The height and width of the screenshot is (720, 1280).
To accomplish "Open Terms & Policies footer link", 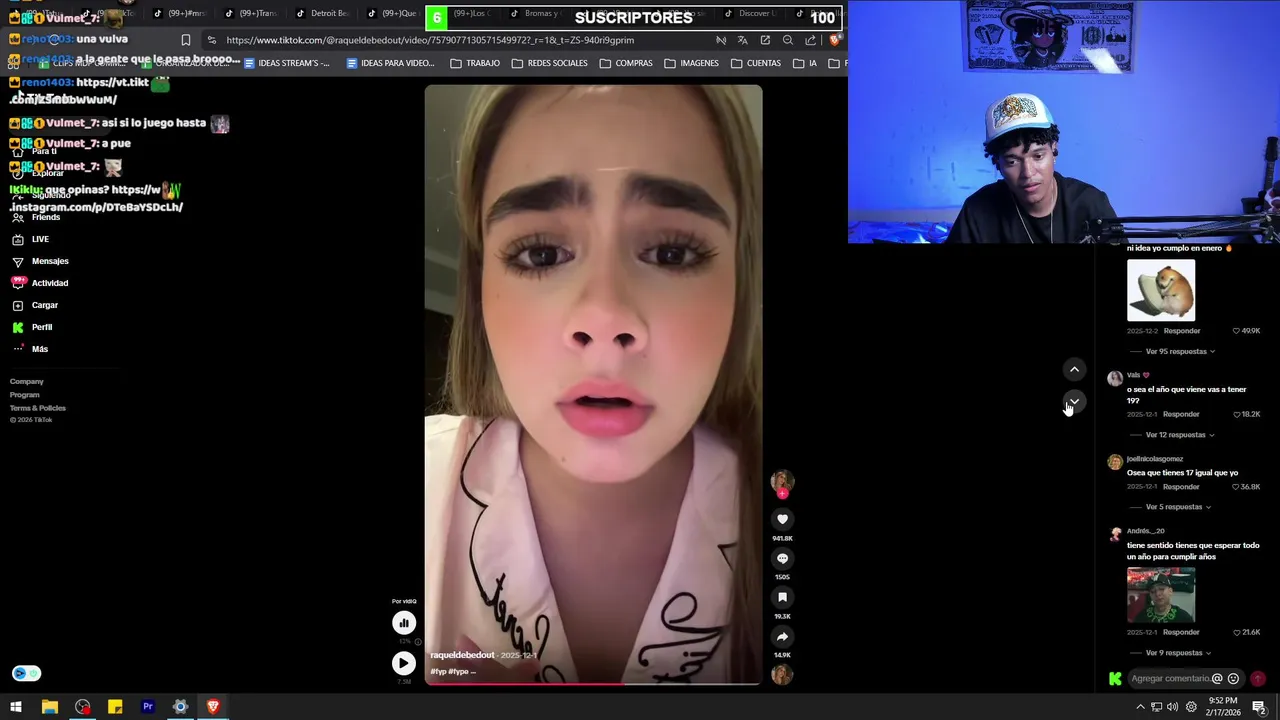I will [x=38, y=408].
